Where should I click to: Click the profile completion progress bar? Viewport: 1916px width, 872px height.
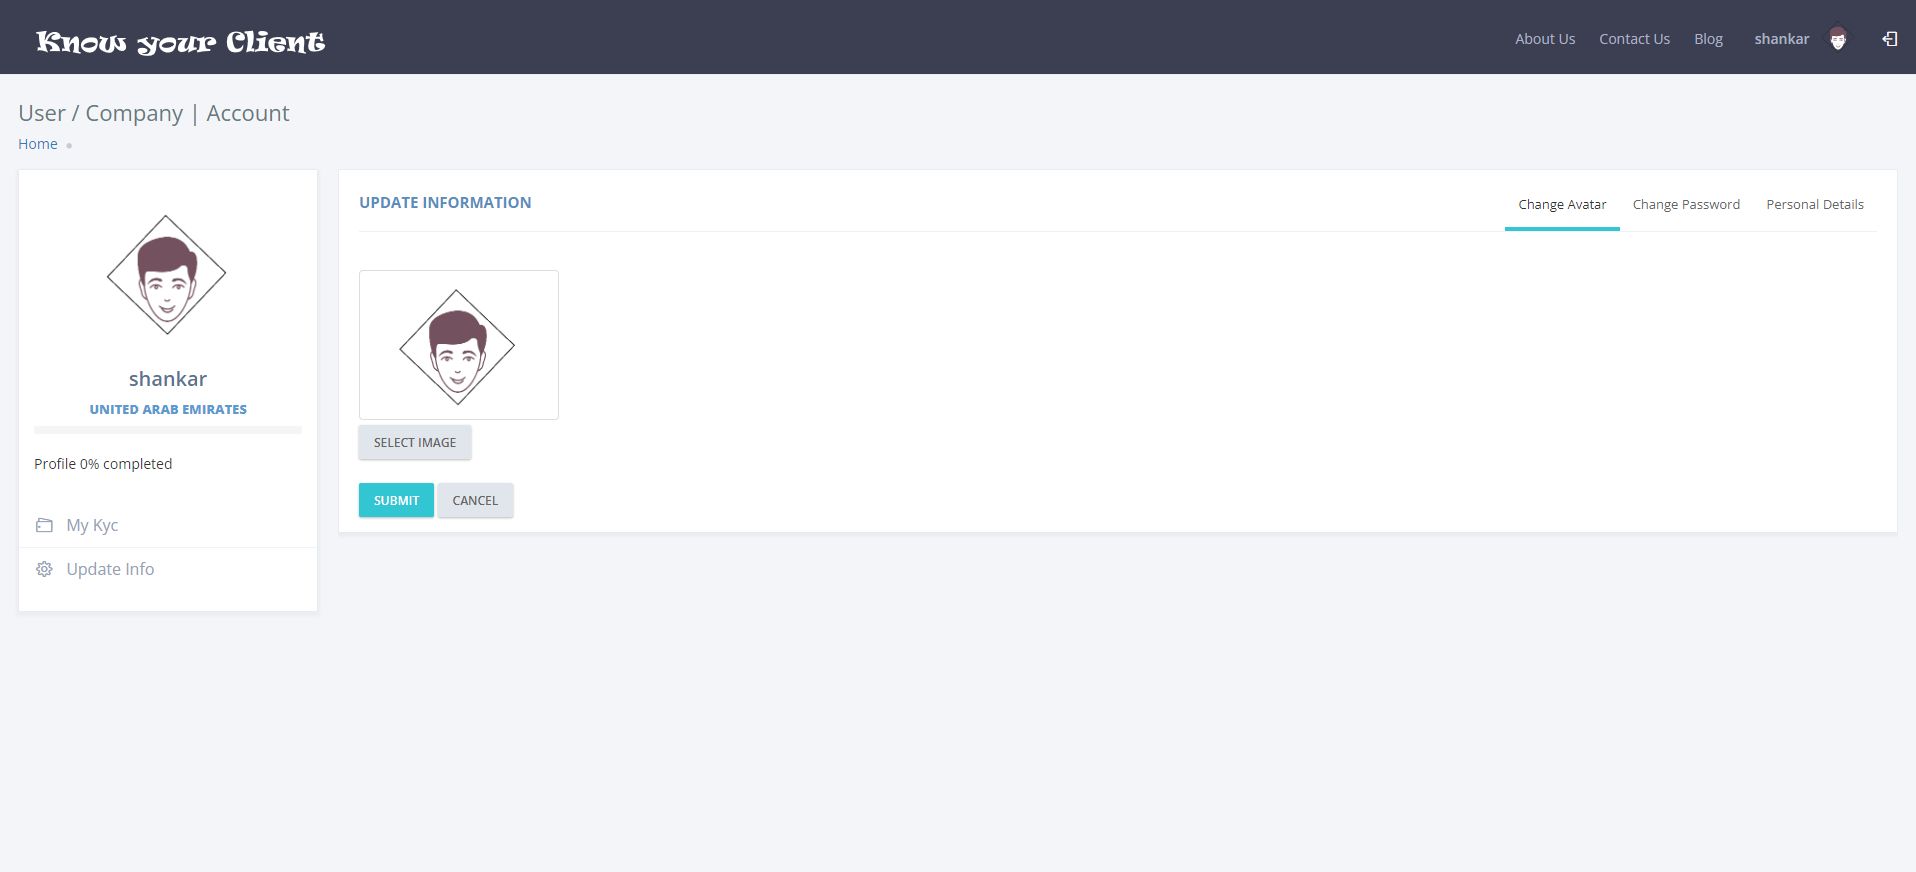click(x=168, y=430)
